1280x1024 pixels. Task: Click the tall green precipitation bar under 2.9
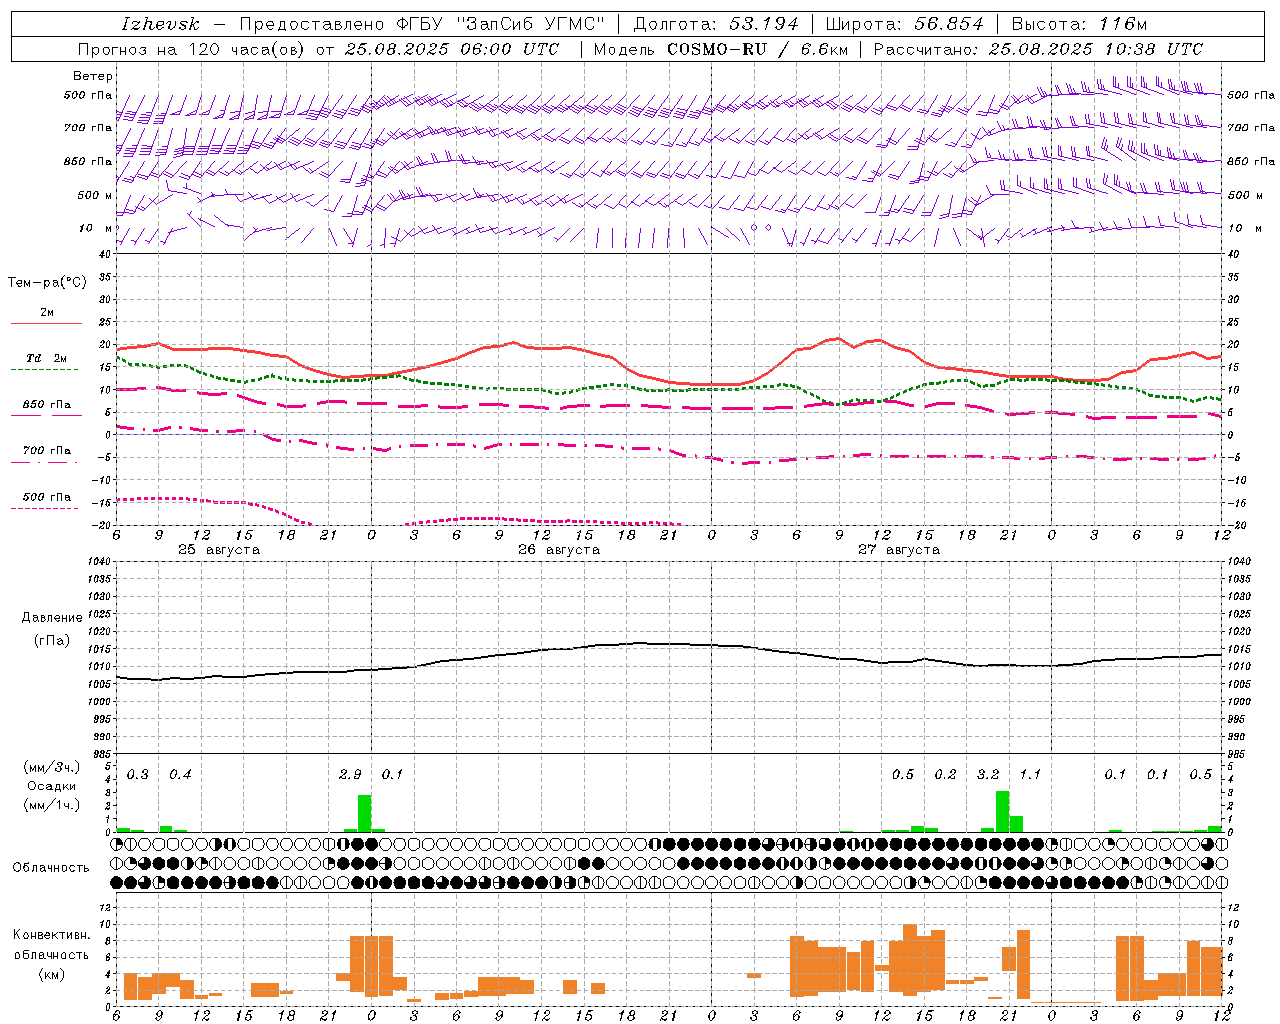click(x=364, y=813)
